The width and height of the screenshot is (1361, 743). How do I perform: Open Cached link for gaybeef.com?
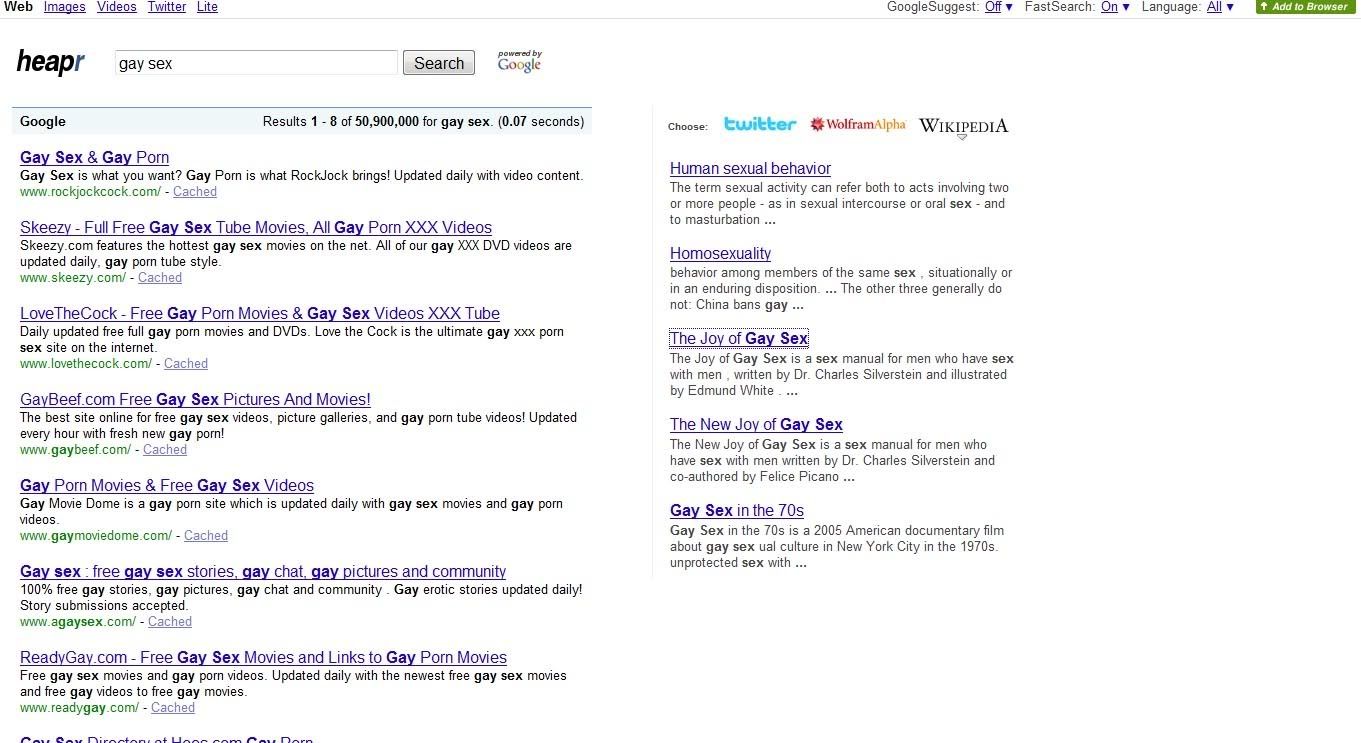[165, 450]
